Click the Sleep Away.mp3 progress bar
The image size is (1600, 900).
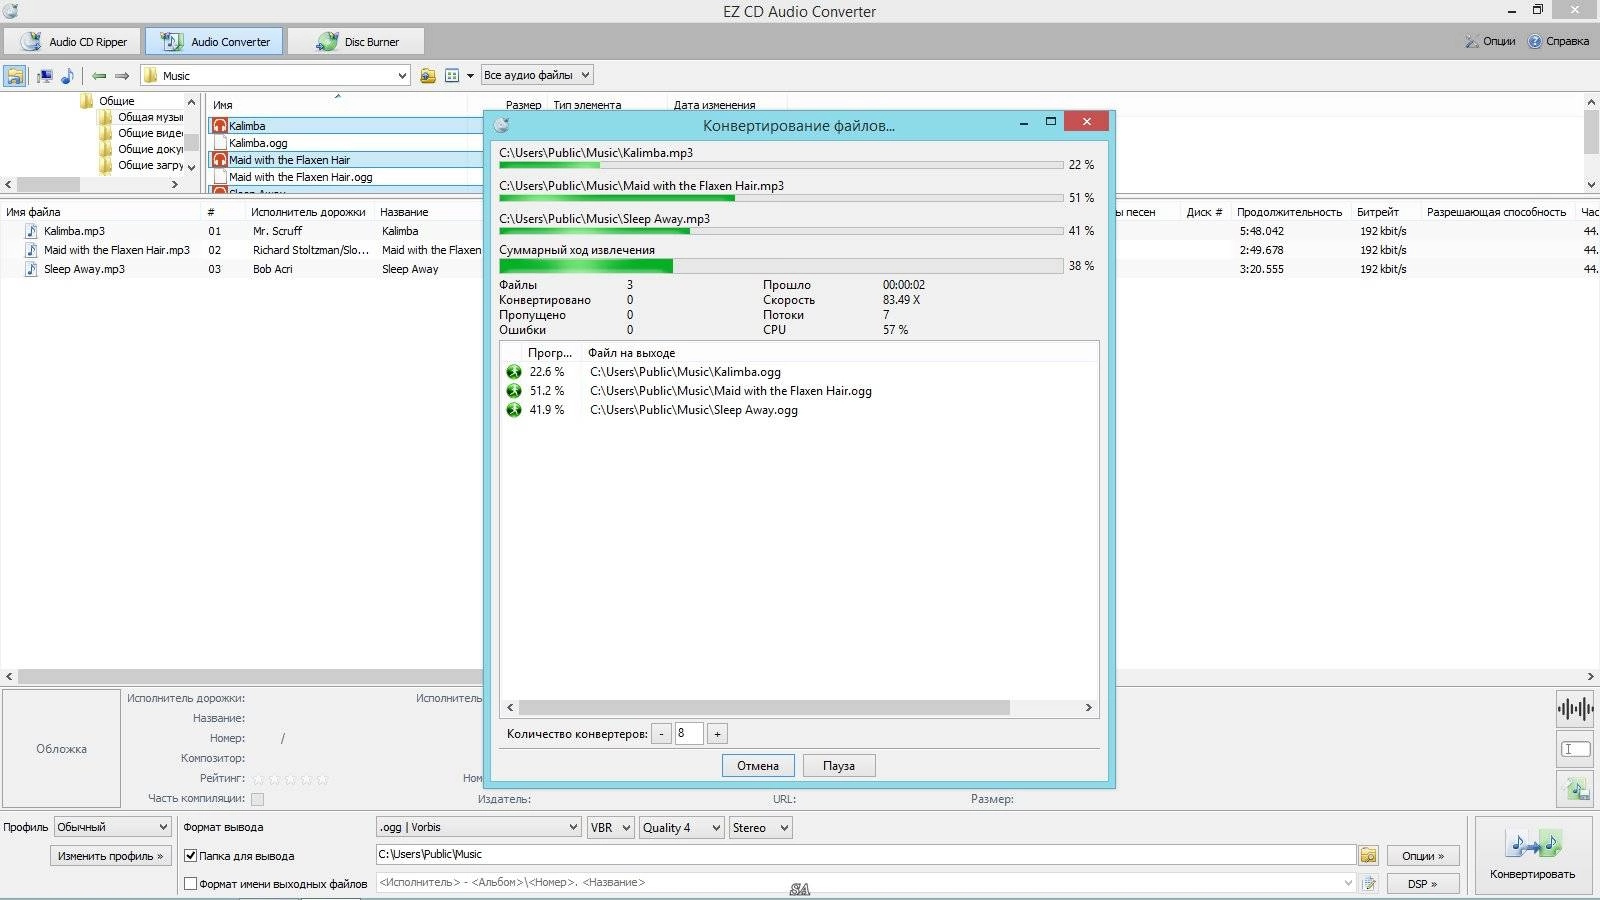tap(781, 231)
